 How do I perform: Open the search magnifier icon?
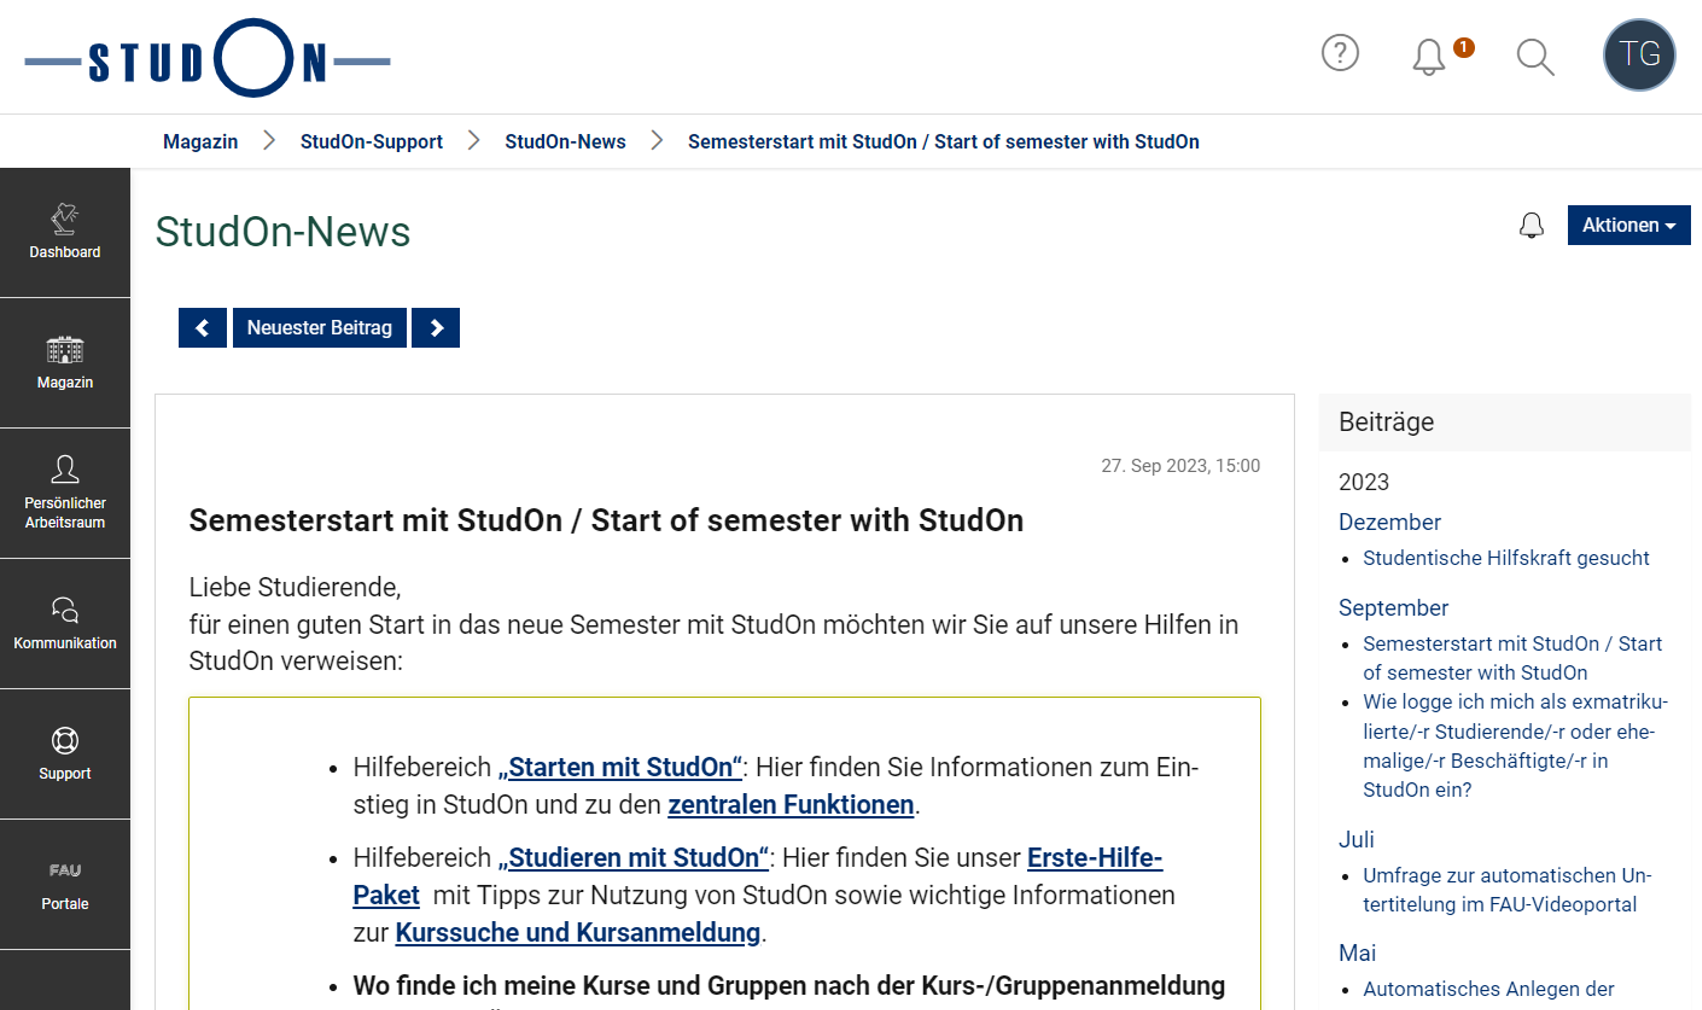(x=1535, y=57)
